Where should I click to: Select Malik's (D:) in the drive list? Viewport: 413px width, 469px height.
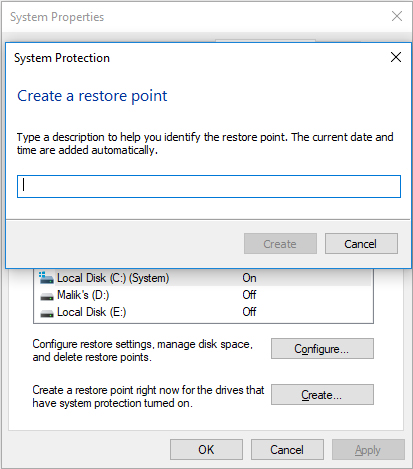coord(203,295)
